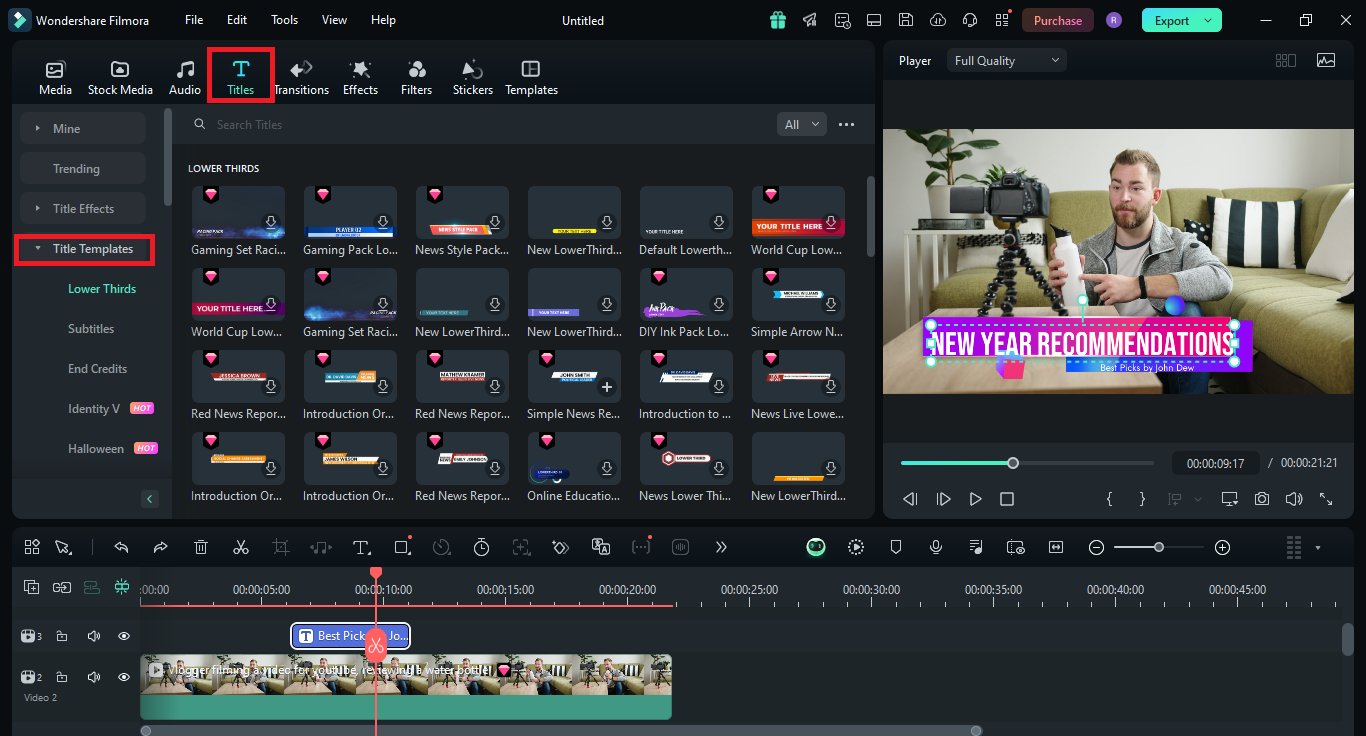Open the timeline track layout dropdown arrow
The image size is (1366, 736).
1318,548
